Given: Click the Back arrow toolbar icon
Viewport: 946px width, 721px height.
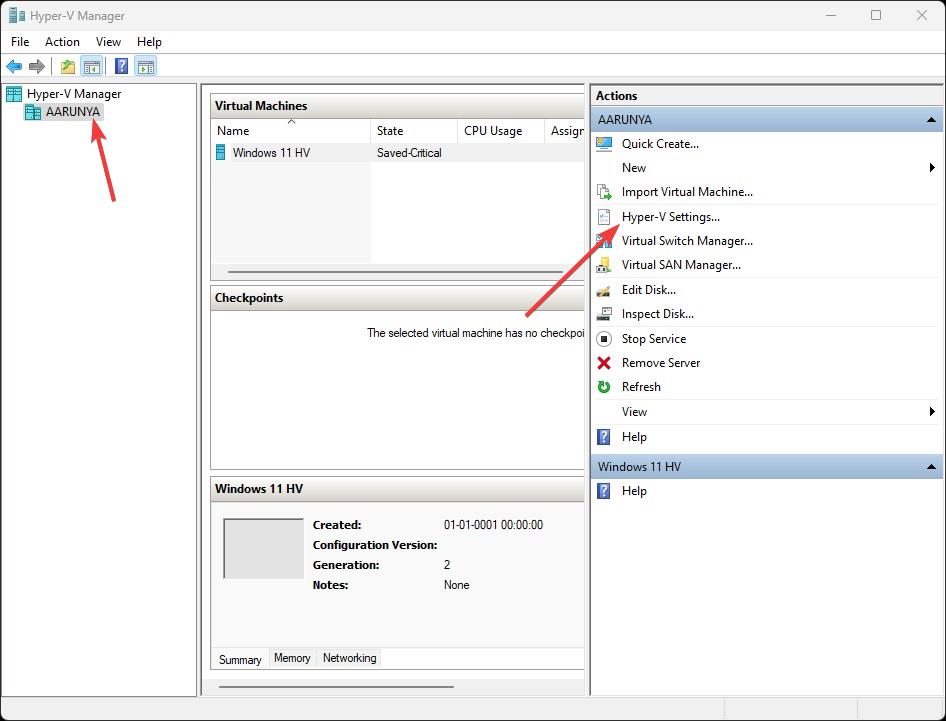Looking at the screenshot, I should click(x=14, y=66).
